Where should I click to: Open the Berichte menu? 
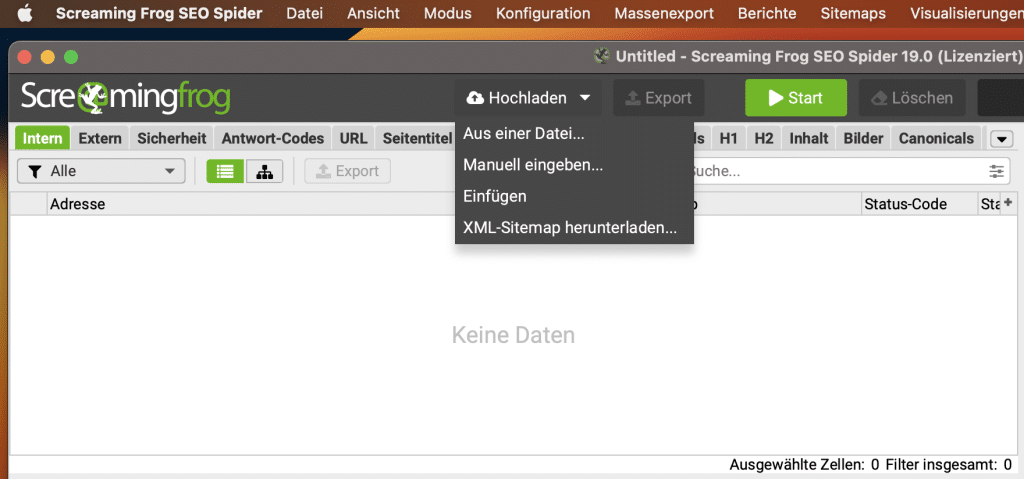pos(767,13)
